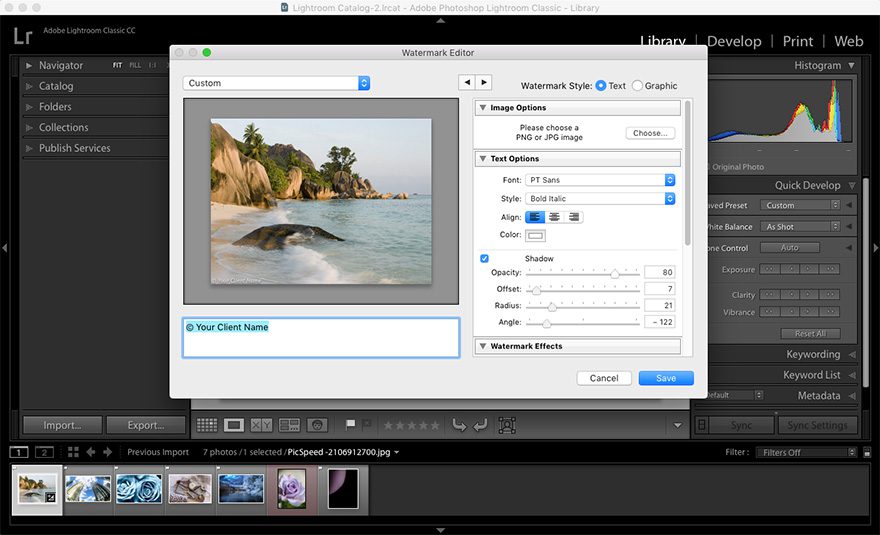Open the Style dropdown showing Bold Italic
The width and height of the screenshot is (880, 535).
600,199
